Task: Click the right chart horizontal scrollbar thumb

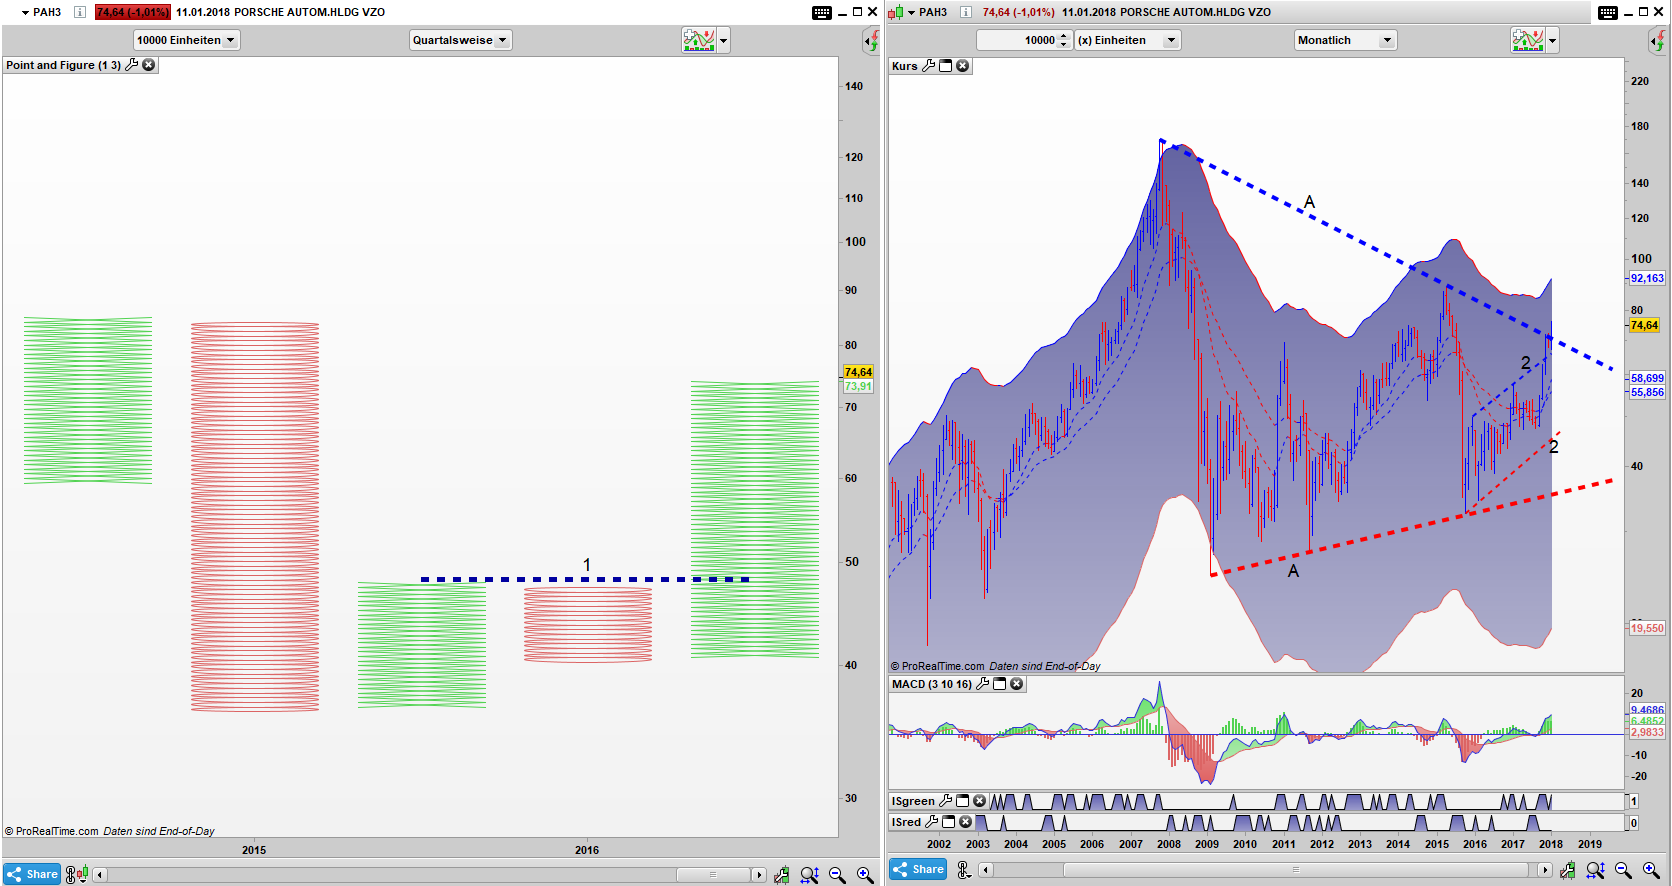Action: point(1296,870)
